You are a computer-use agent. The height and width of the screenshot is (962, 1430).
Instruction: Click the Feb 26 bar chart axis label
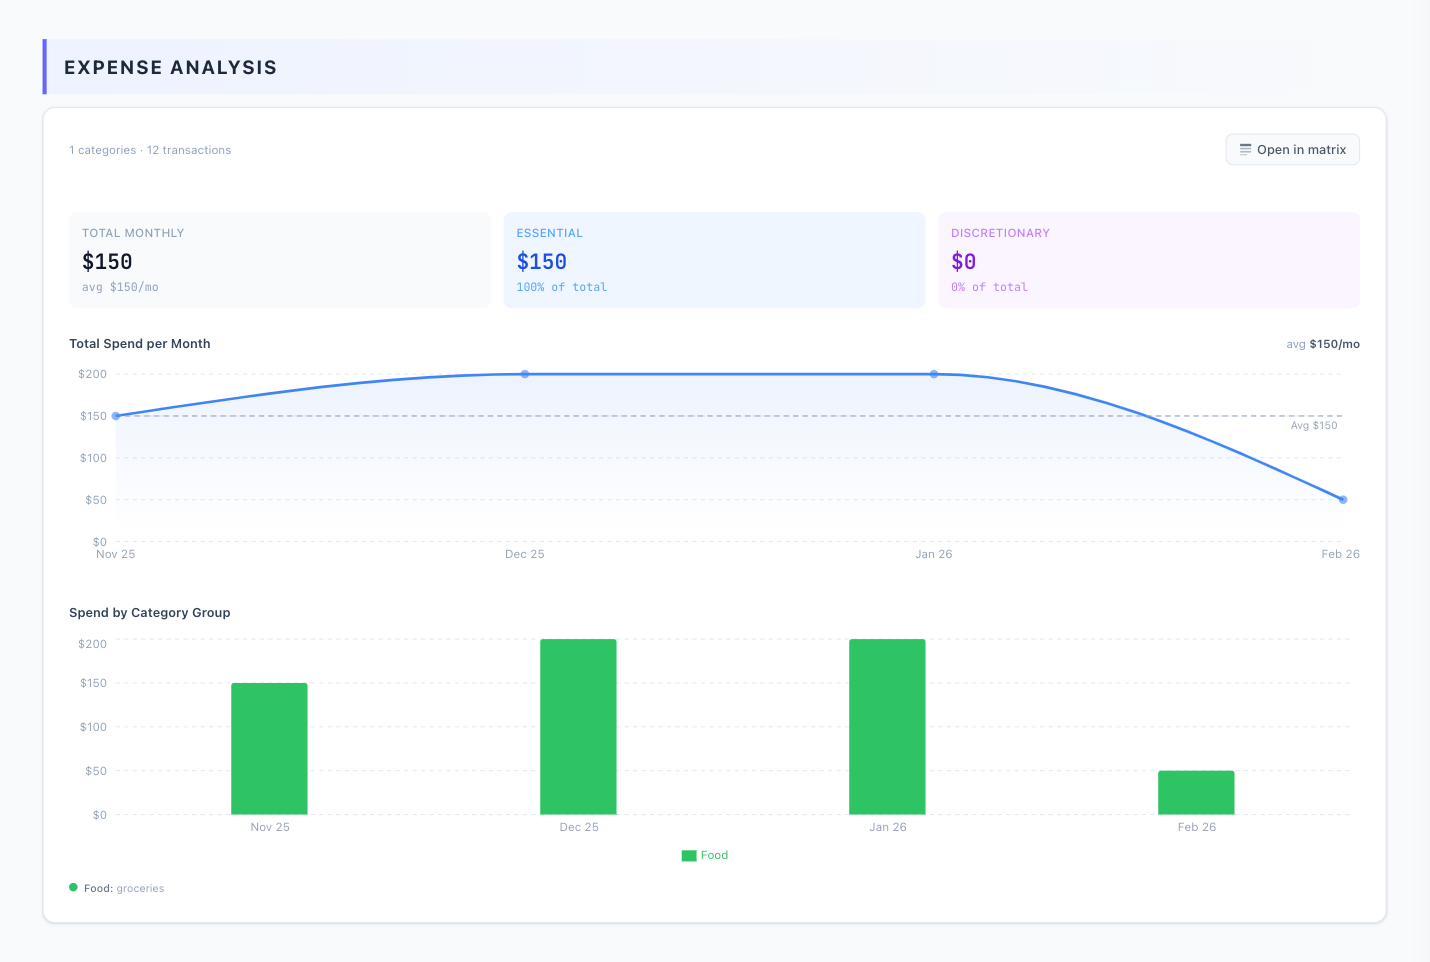(x=1196, y=827)
